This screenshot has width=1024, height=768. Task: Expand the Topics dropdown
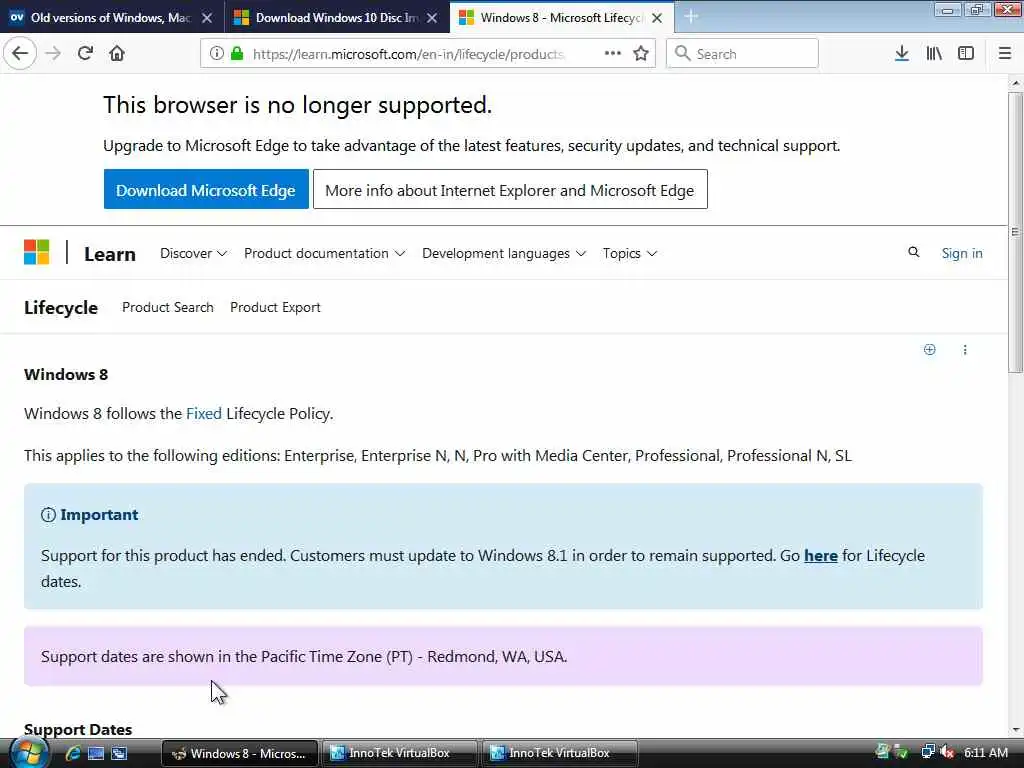630,253
